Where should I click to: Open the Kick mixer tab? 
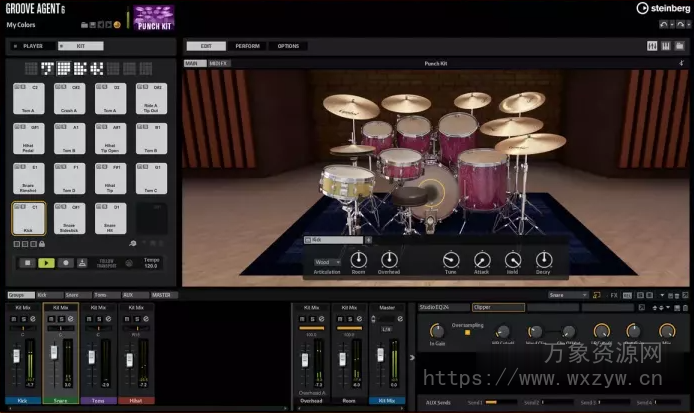(49, 295)
